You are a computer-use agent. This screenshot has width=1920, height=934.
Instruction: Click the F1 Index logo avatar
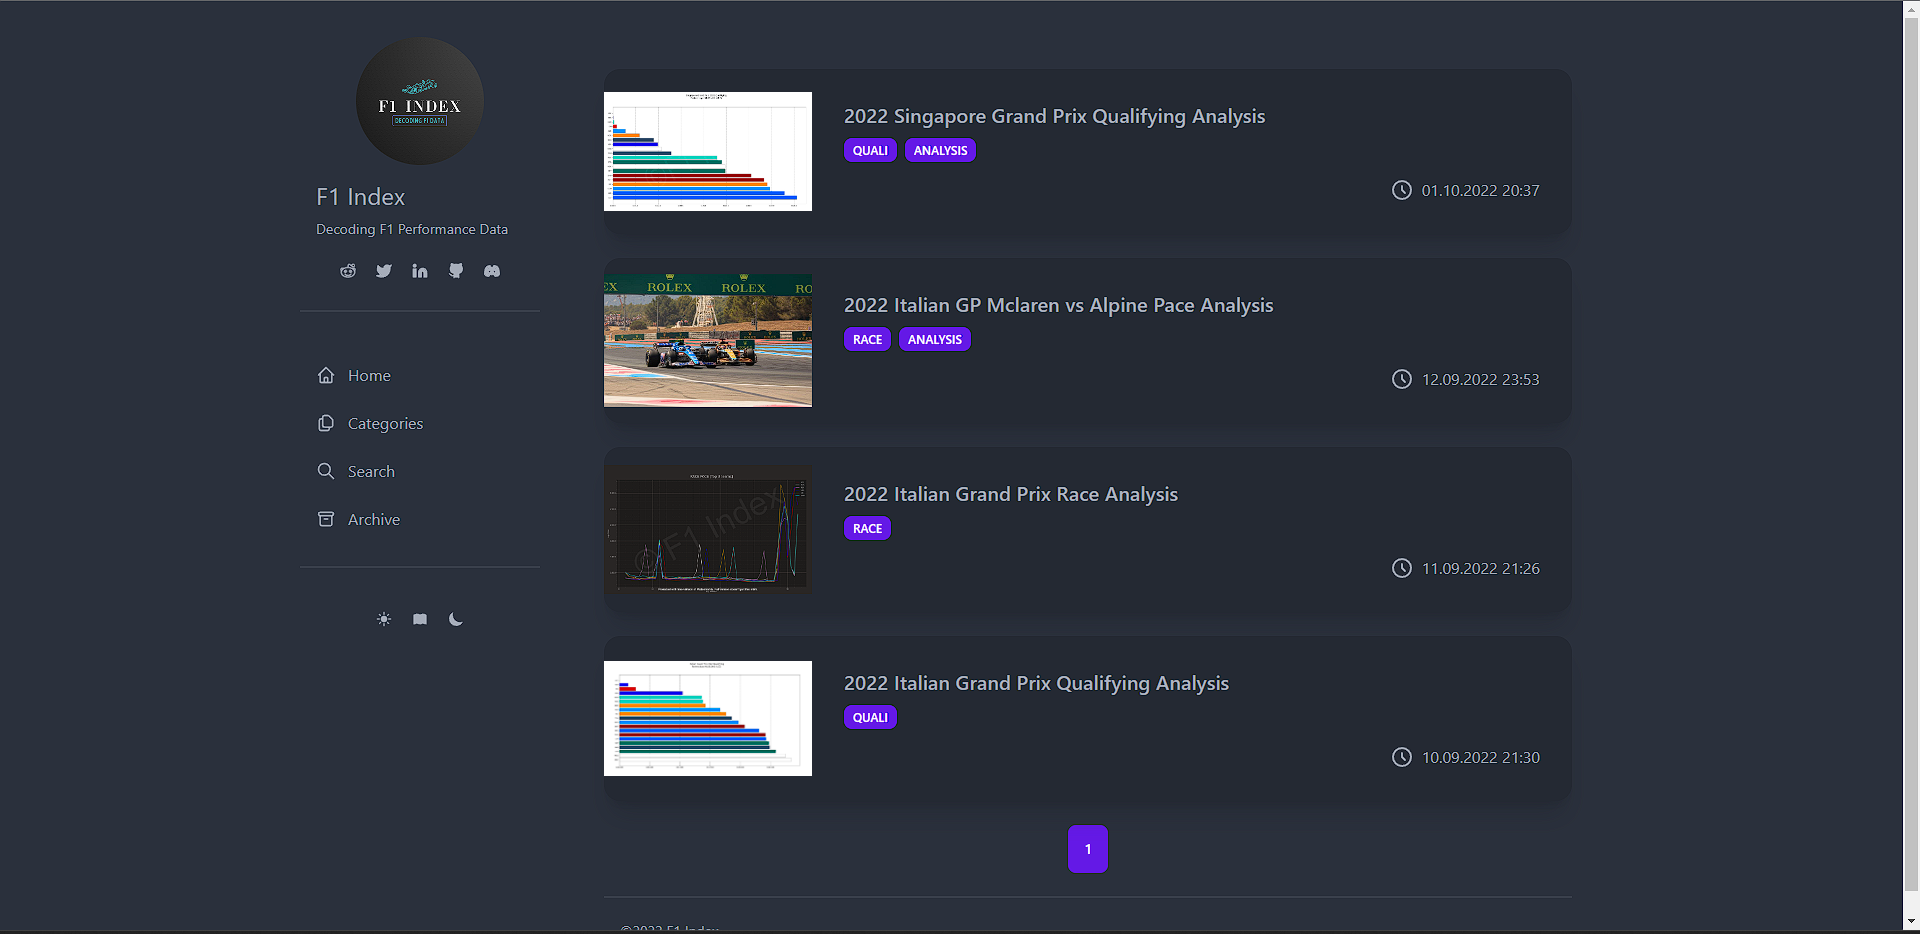point(420,101)
